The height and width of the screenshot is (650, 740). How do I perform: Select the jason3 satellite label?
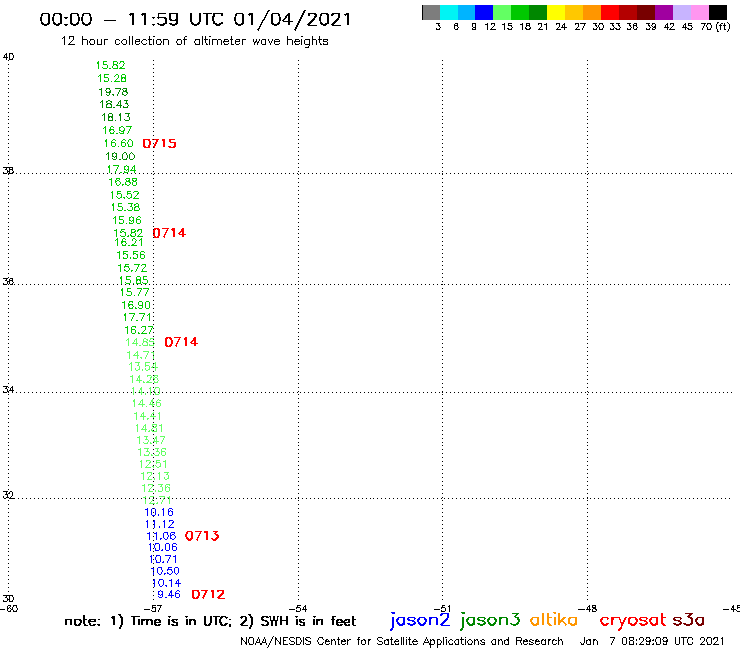[490, 620]
